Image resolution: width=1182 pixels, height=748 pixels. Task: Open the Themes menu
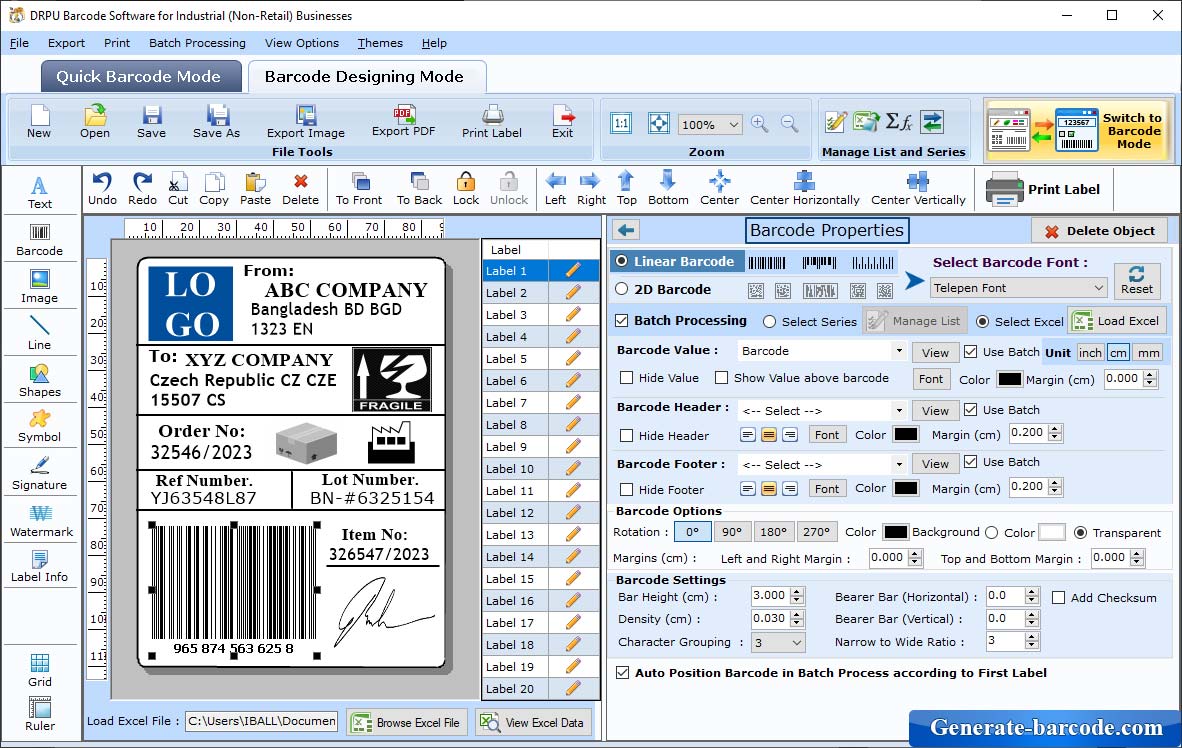380,43
